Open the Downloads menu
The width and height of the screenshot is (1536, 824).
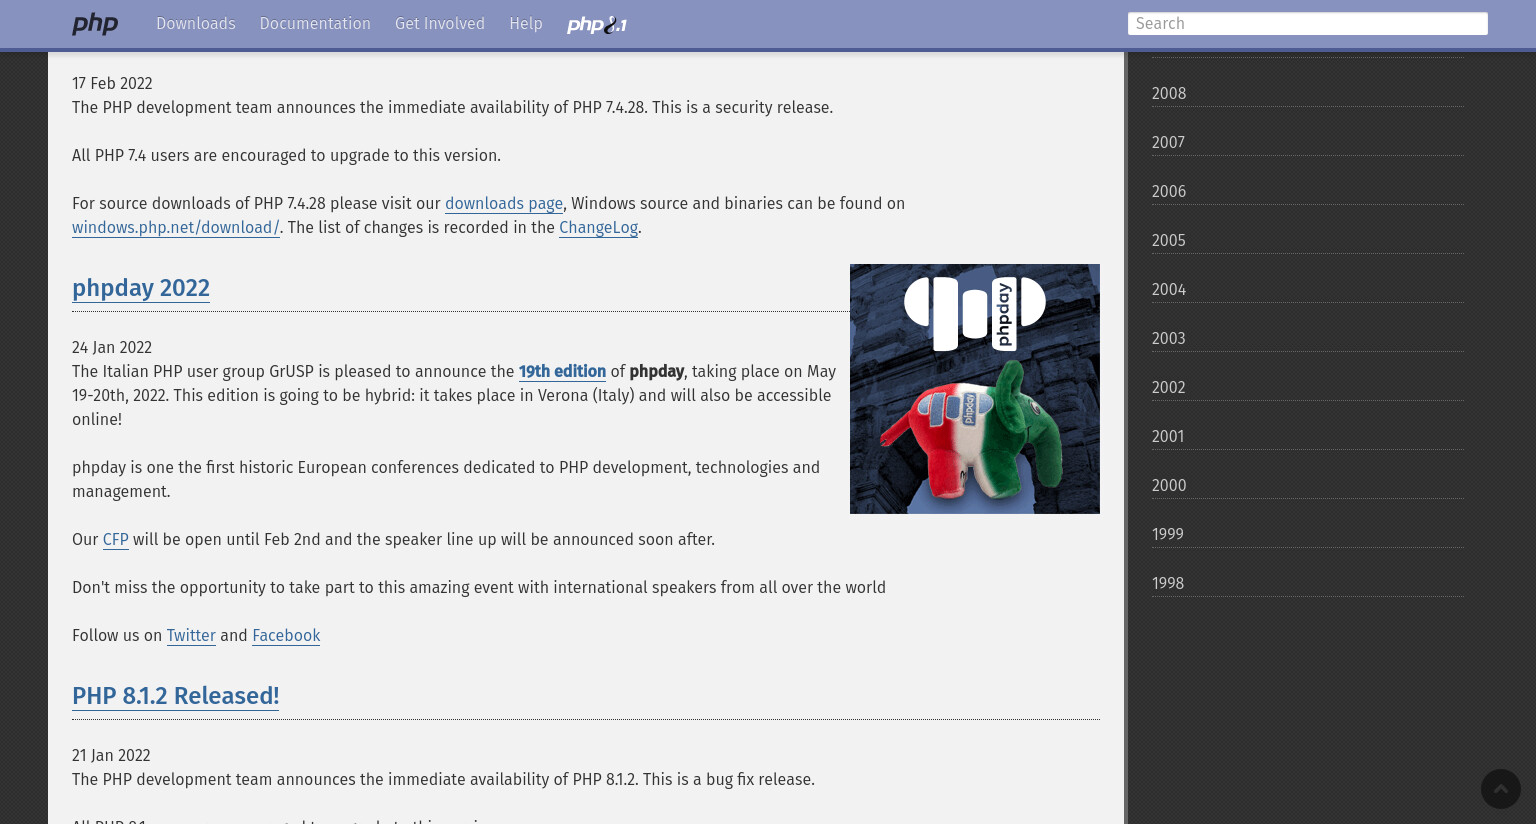click(x=196, y=24)
